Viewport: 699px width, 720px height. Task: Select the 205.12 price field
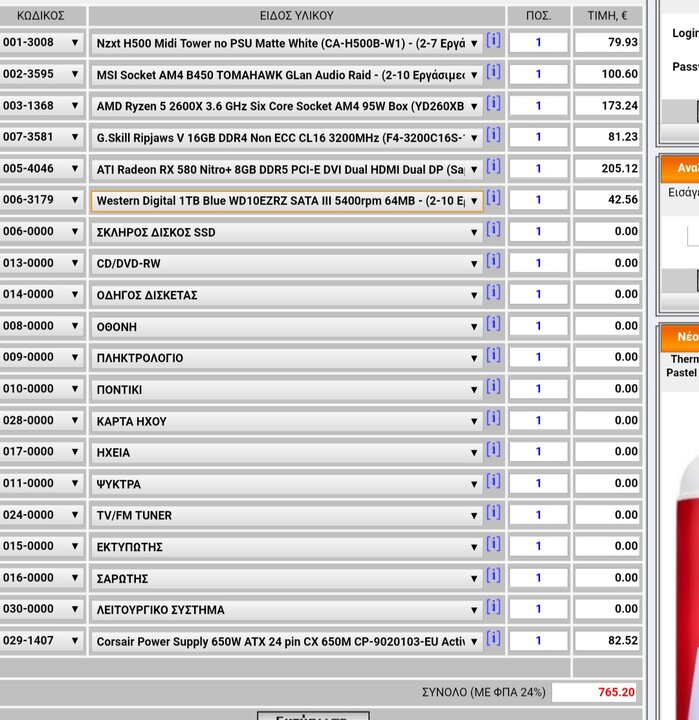coord(607,169)
